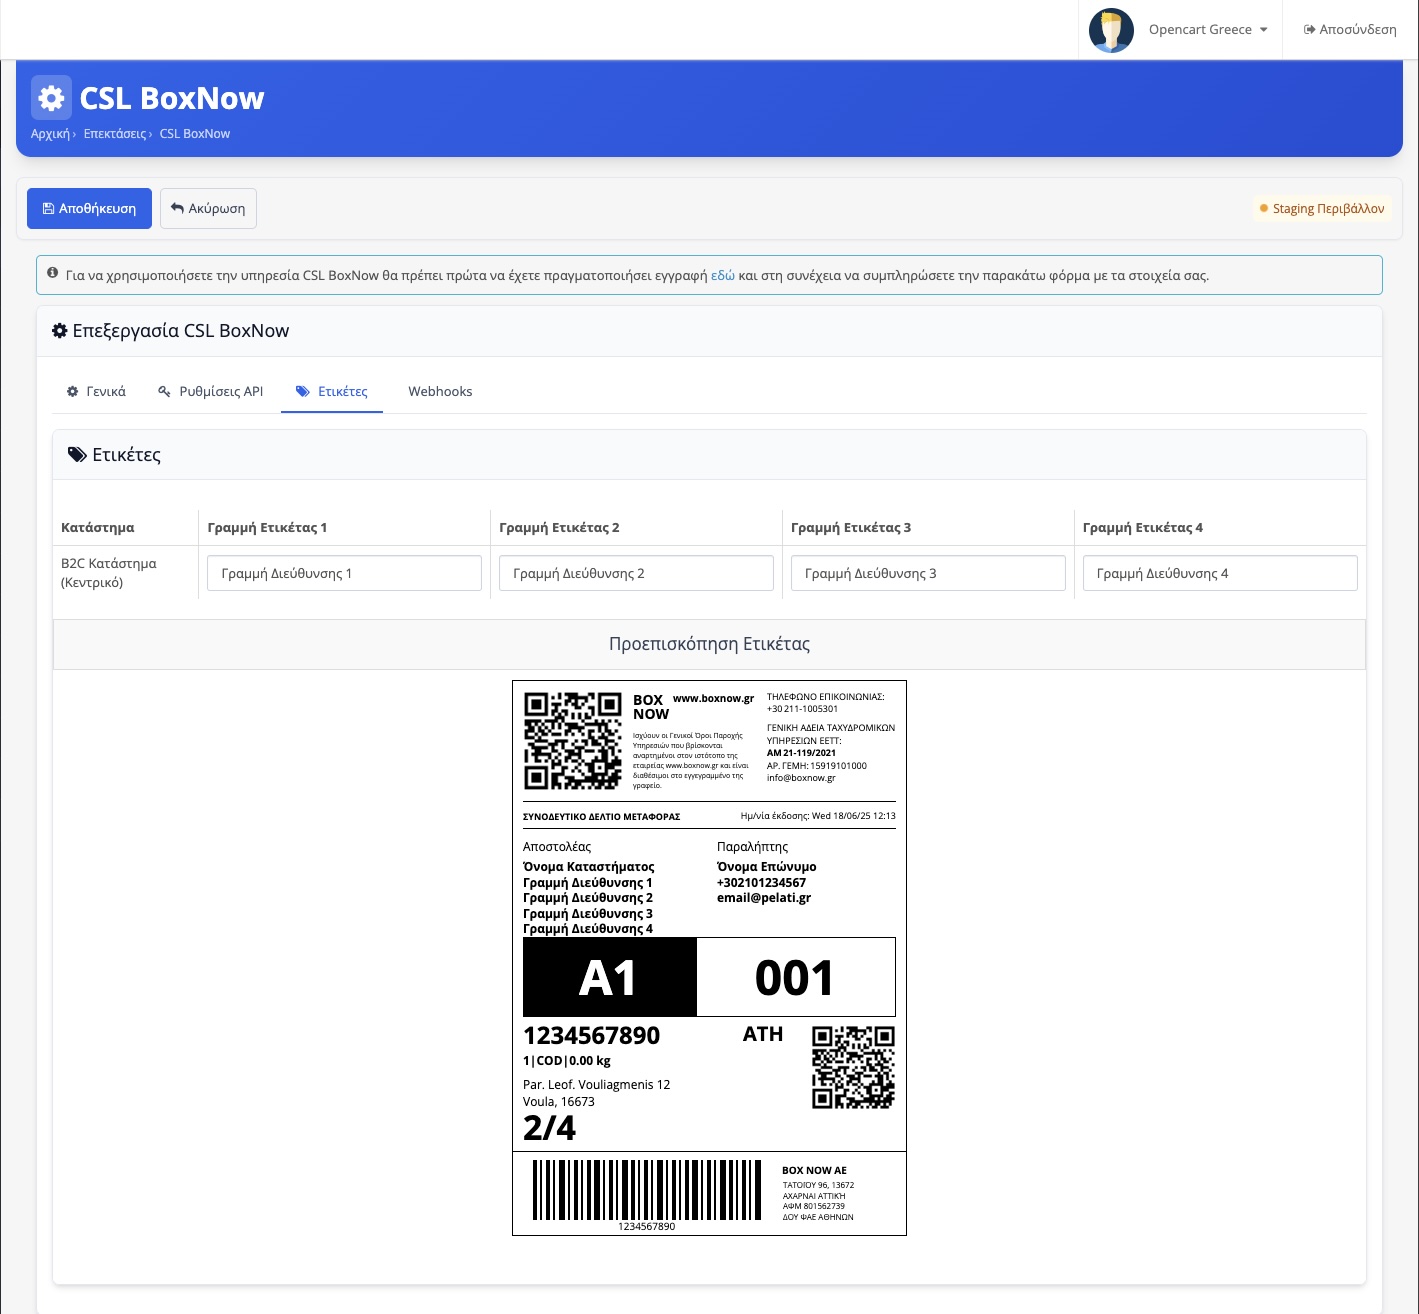The width and height of the screenshot is (1419, 1314).
Task: Focus the Γραμμή Διεύθυνσης 1 input field
Action: (x=344, y=573)
